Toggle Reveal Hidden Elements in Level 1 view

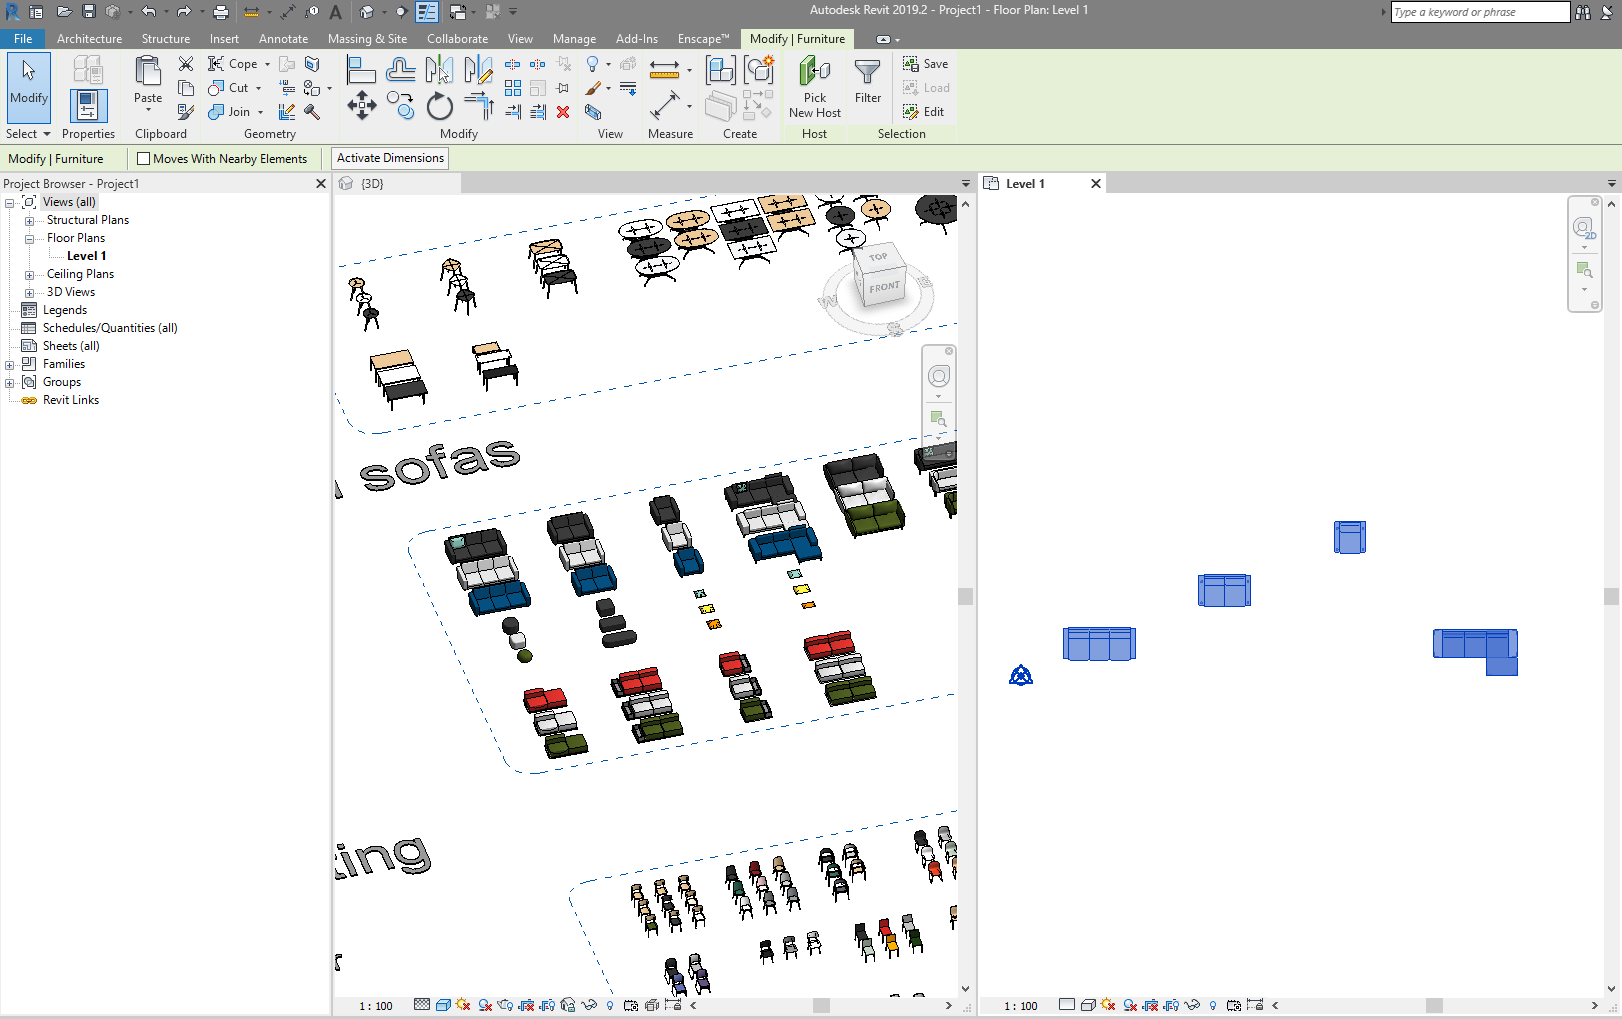pos(1213,1005)
